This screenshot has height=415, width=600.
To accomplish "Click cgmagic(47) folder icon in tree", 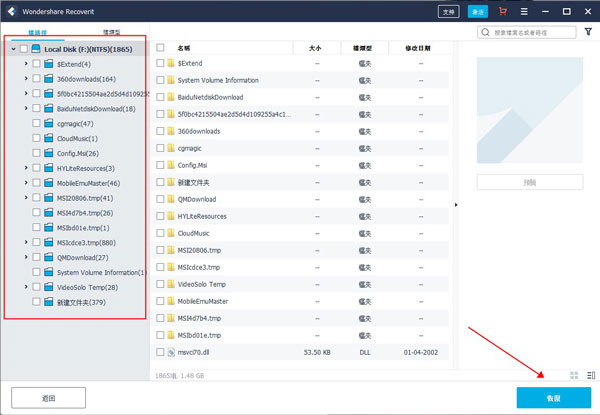I will coord(49,123).
